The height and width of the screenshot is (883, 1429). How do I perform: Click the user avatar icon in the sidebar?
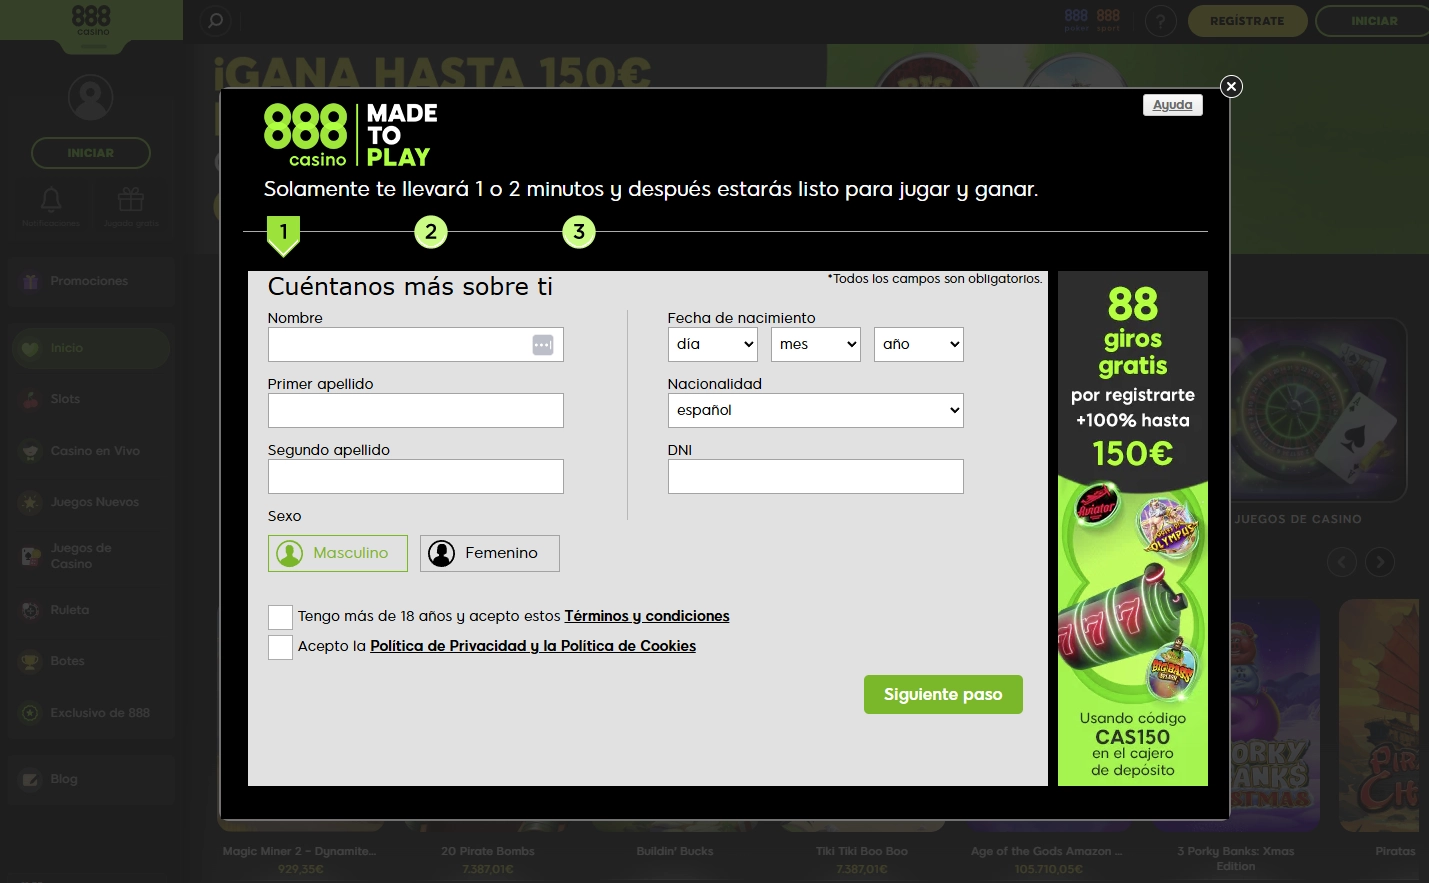(90, 98)
